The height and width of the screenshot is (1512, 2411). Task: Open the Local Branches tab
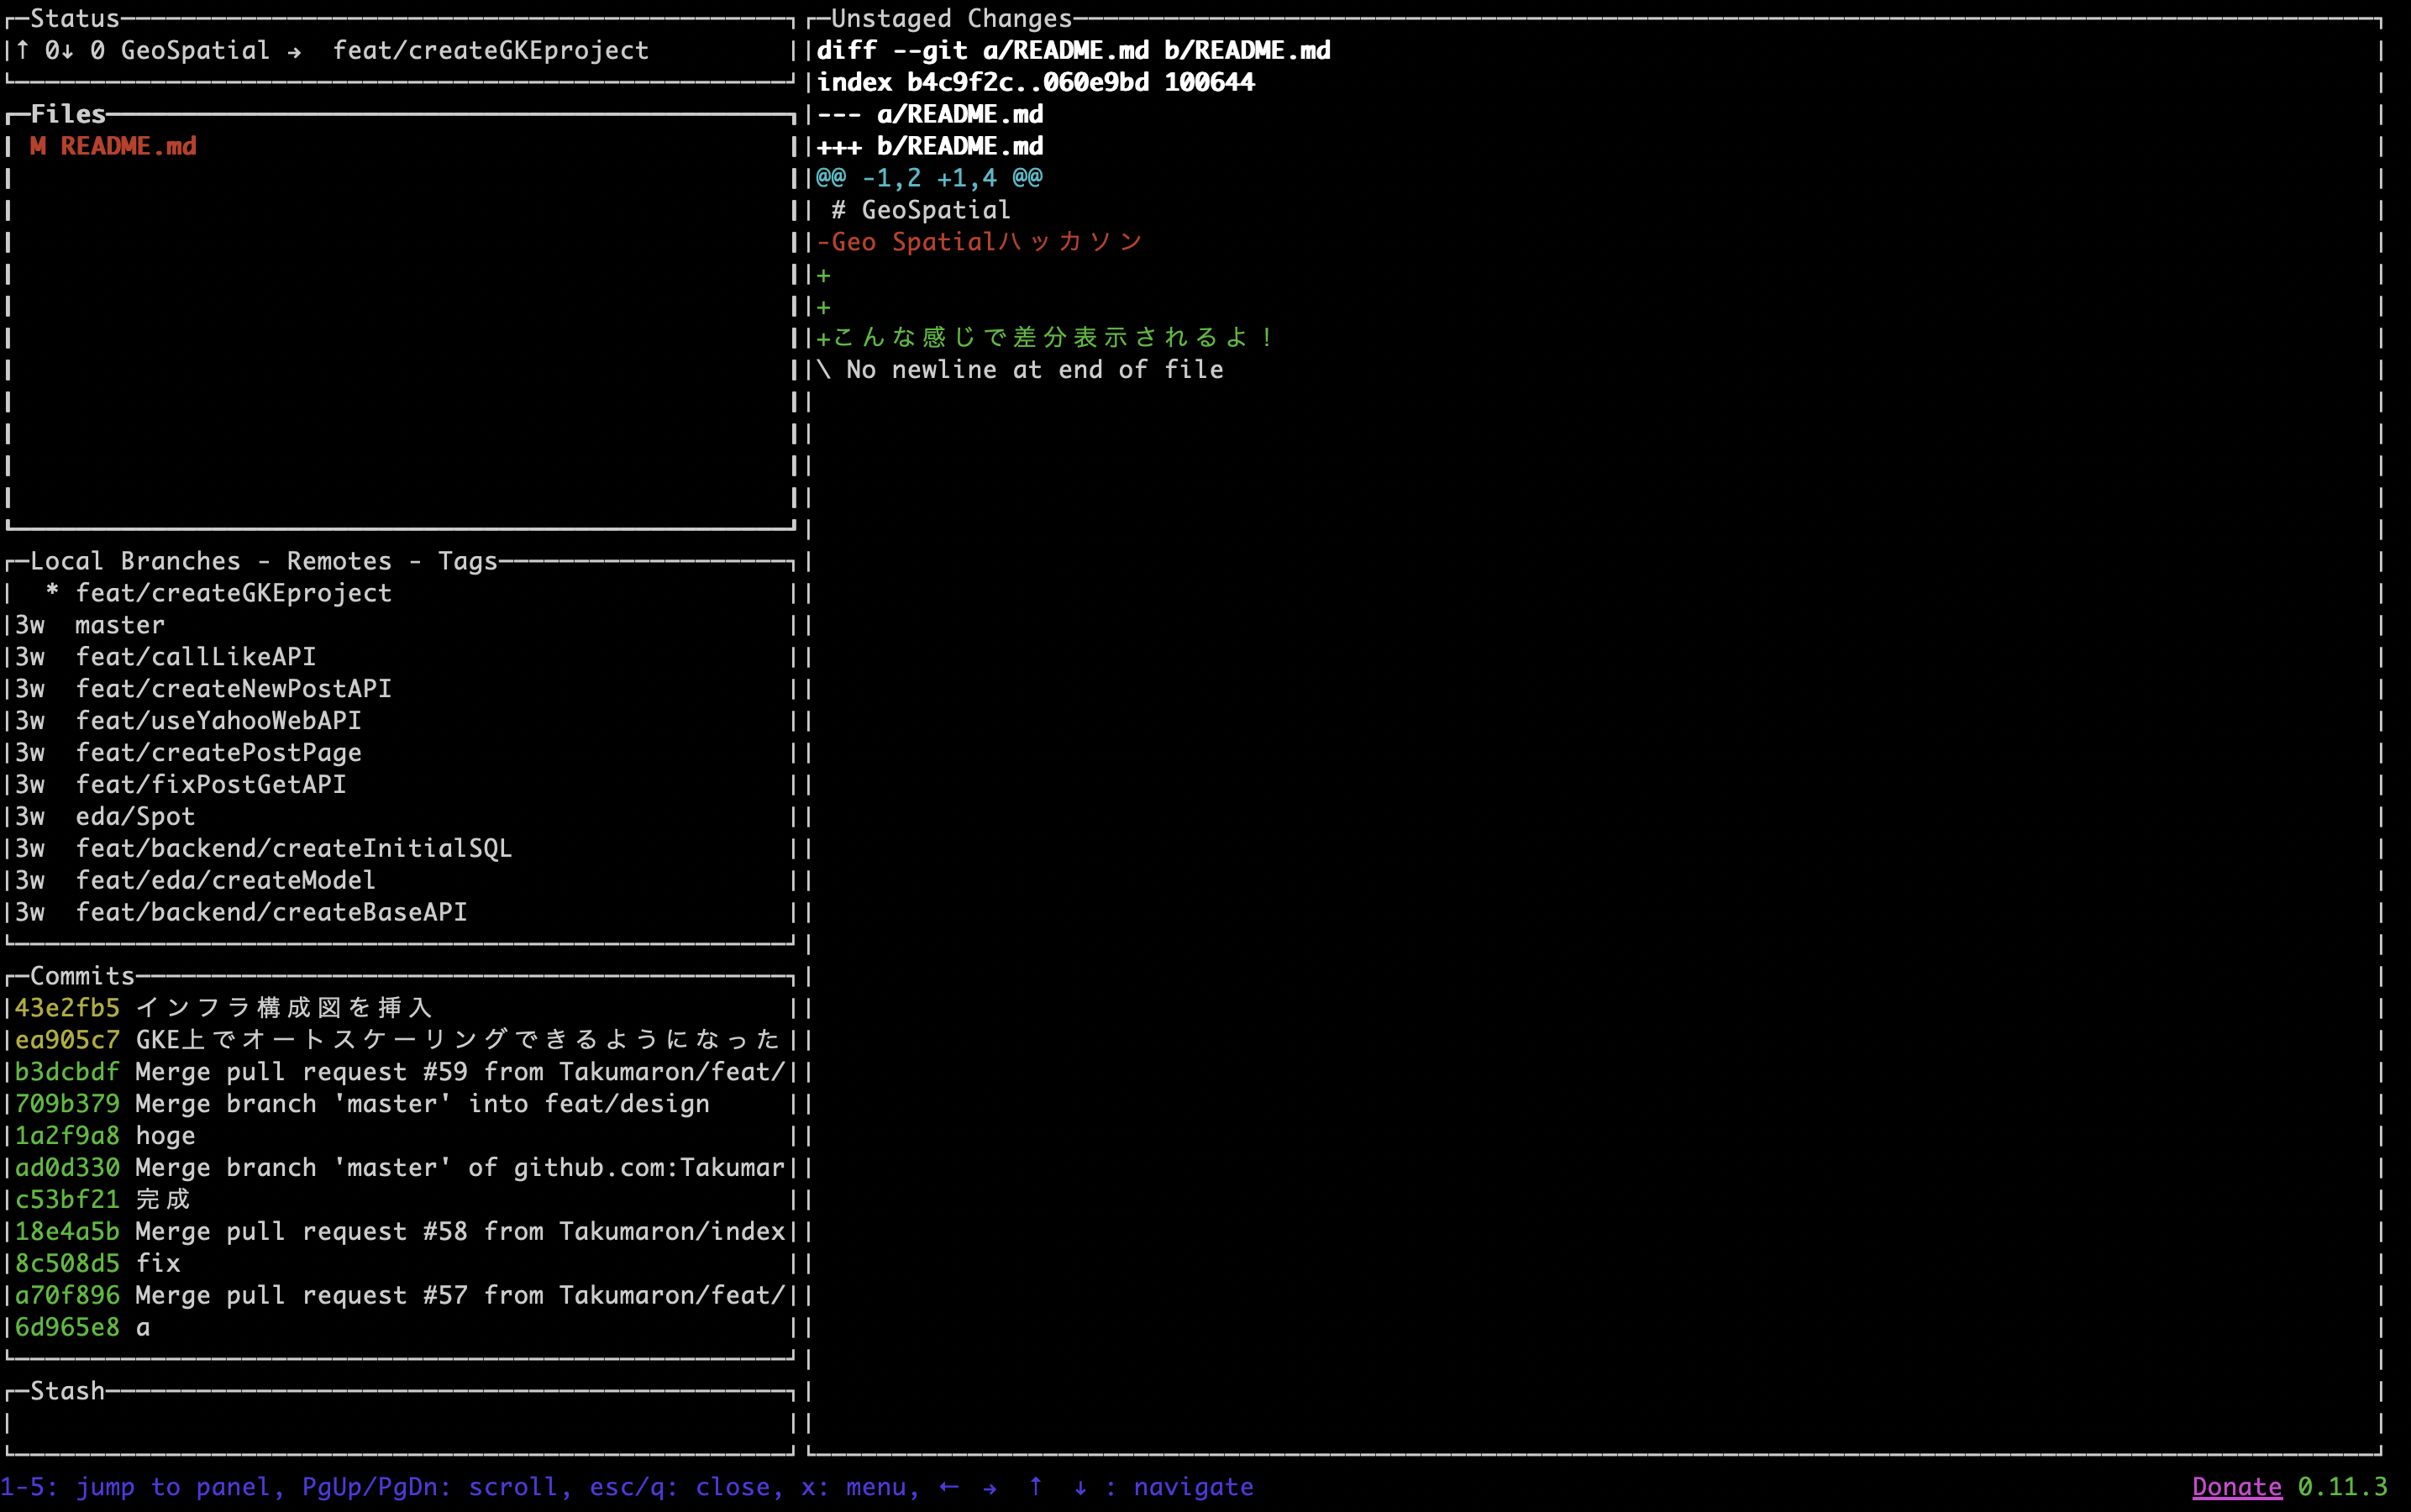click(x=136, y=561)
